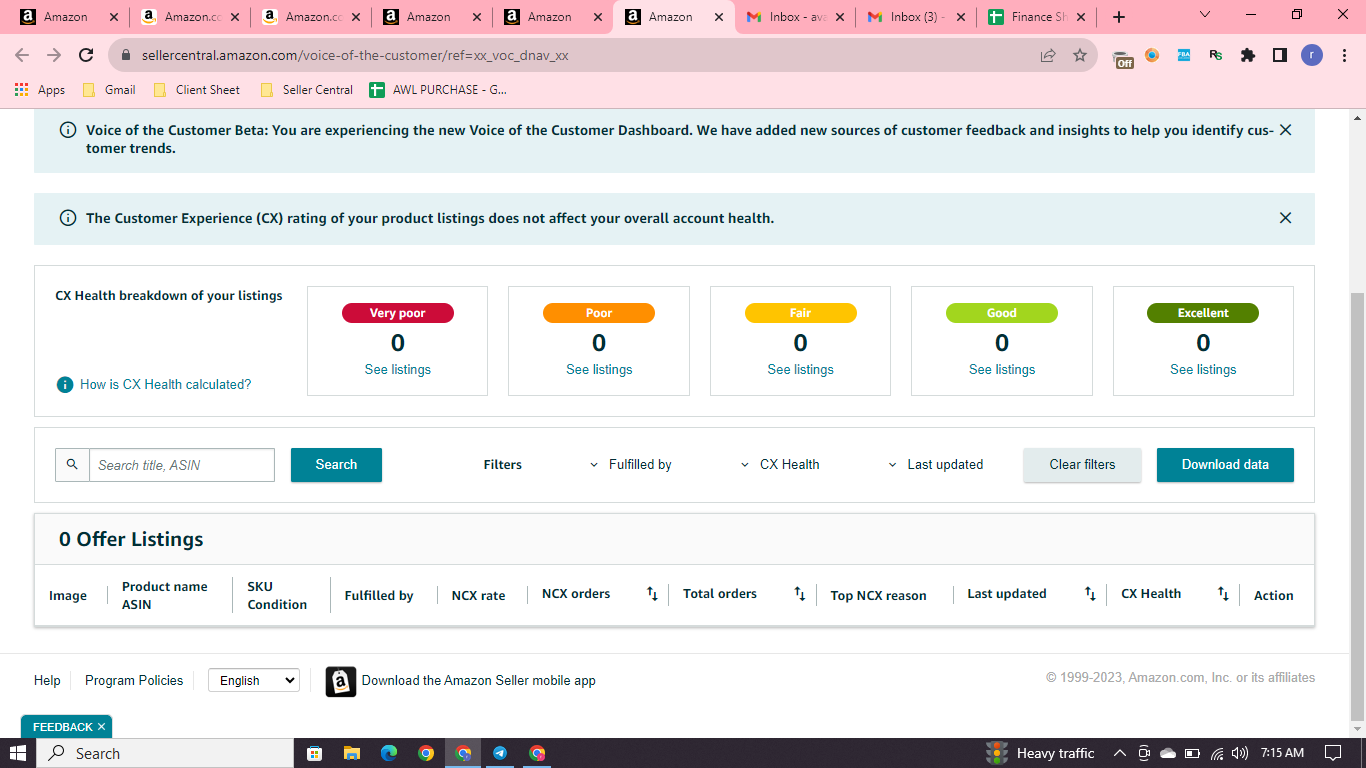Dismiss the Voice of the Customer Beta banner
Viewport: 1366px width, 768px height.
pos(1286,130)
